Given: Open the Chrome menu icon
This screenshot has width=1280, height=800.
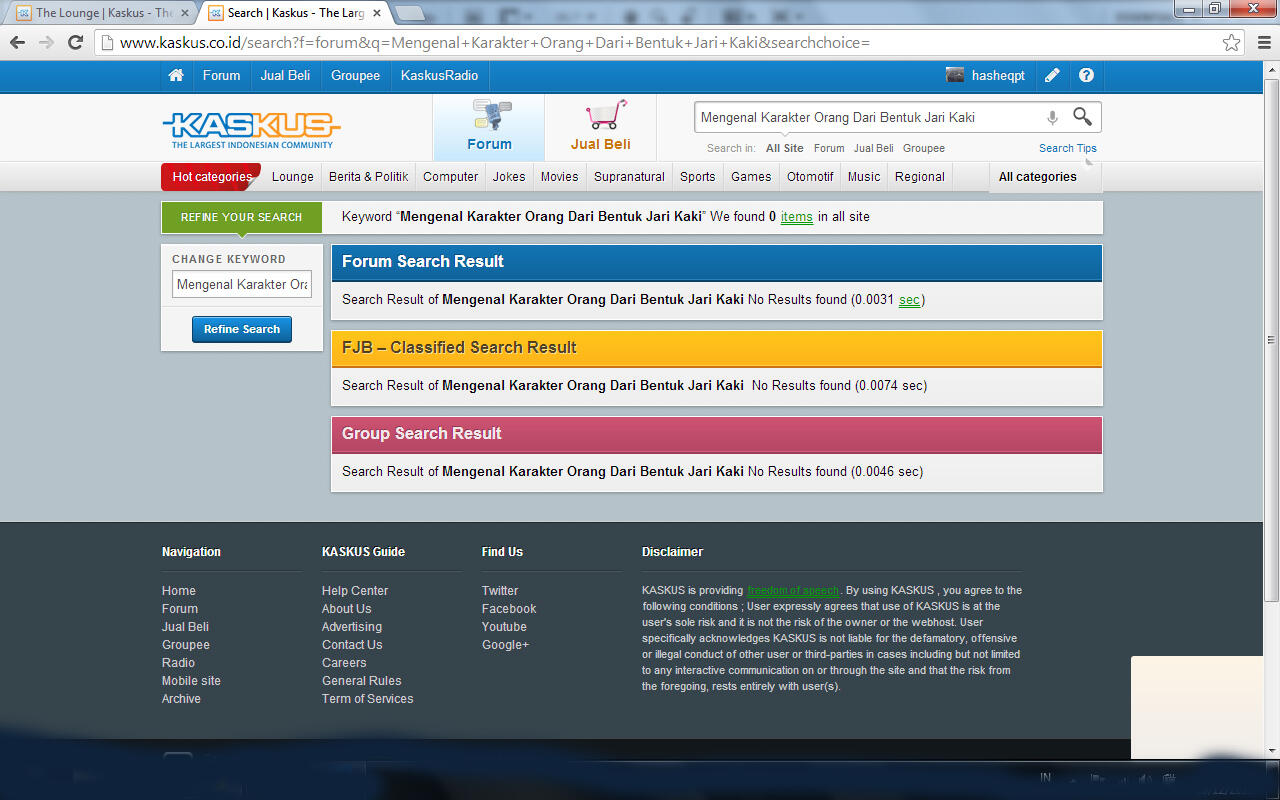Looking at the screenshot, I should pyautogui.click(x=1262, y=43).
